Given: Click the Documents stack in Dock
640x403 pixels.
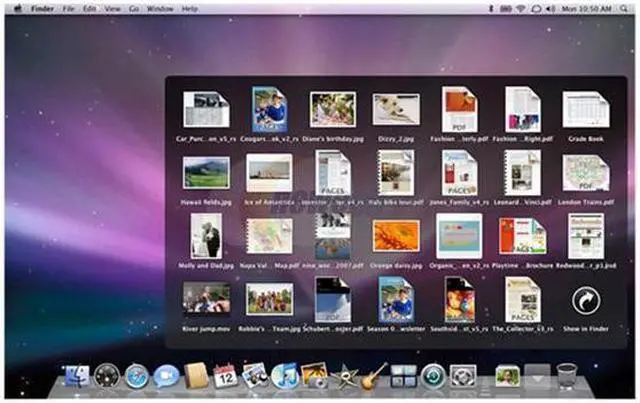Looking at the screenshot, I should click(507, 376).
